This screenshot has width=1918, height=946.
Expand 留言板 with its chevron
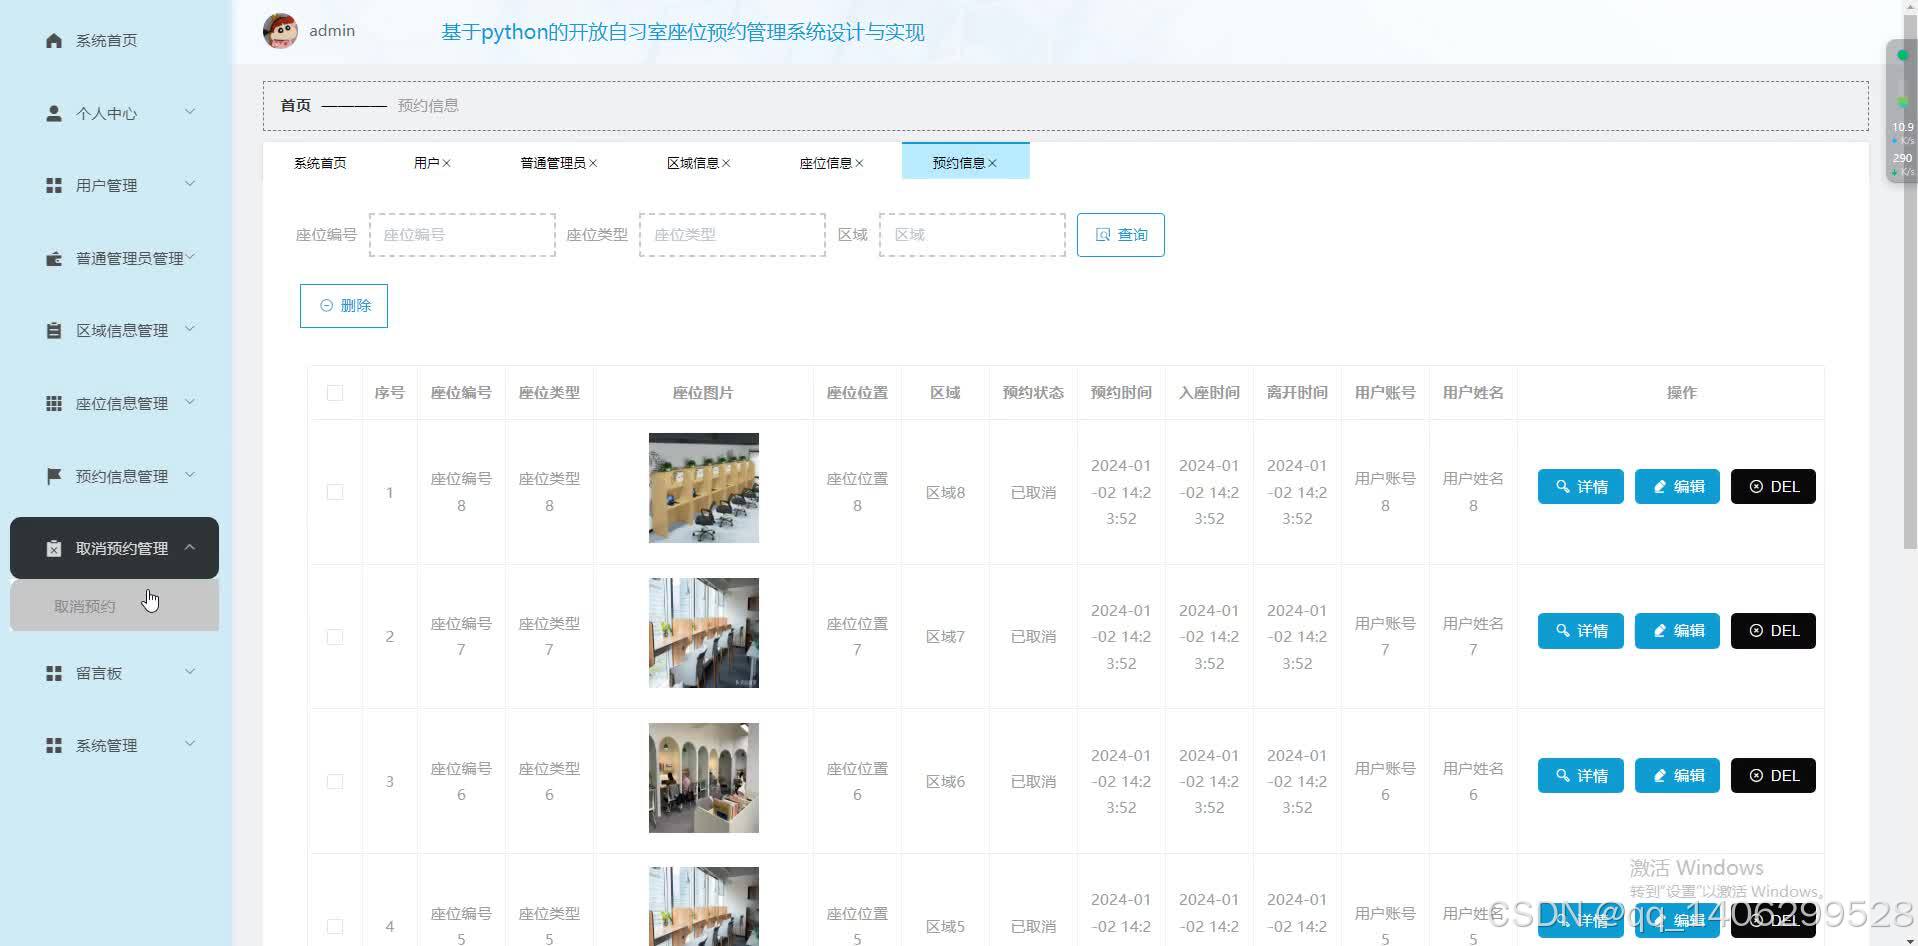pos(190,672)
